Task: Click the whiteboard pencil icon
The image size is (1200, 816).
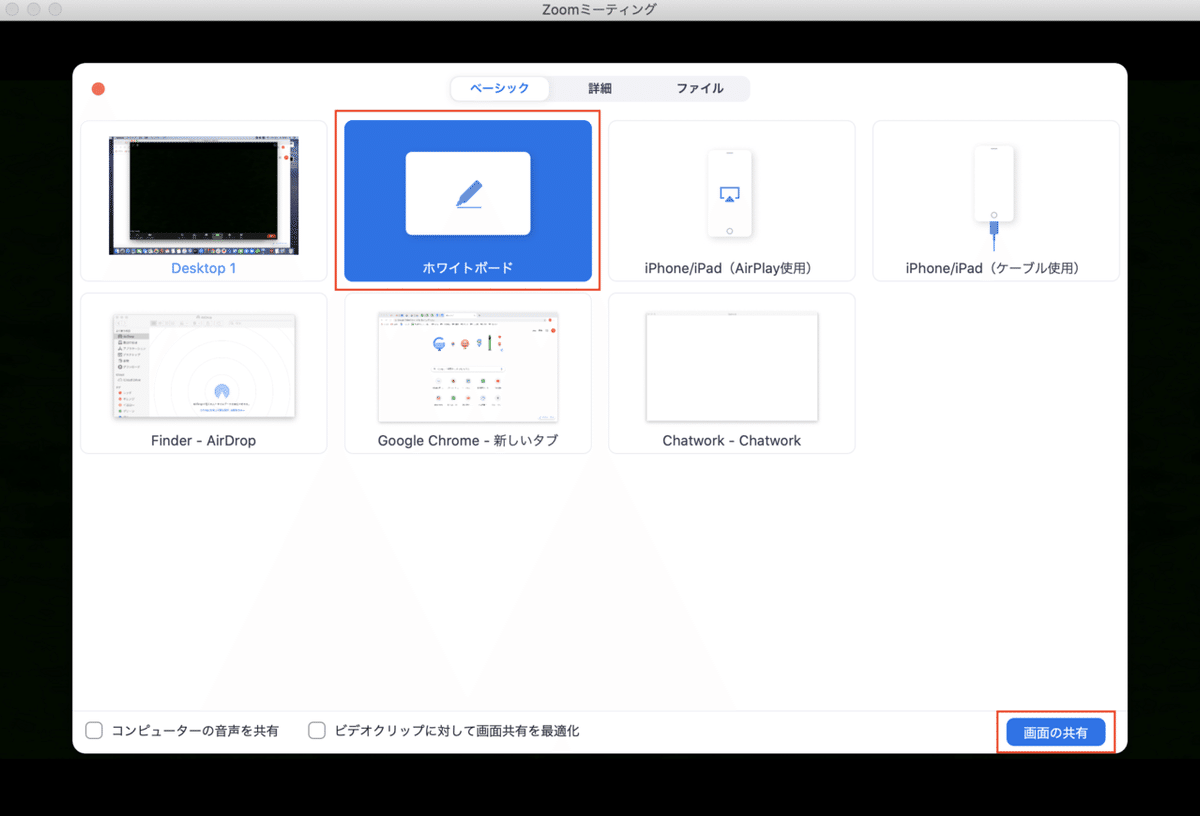Action: tap(467, 192)
